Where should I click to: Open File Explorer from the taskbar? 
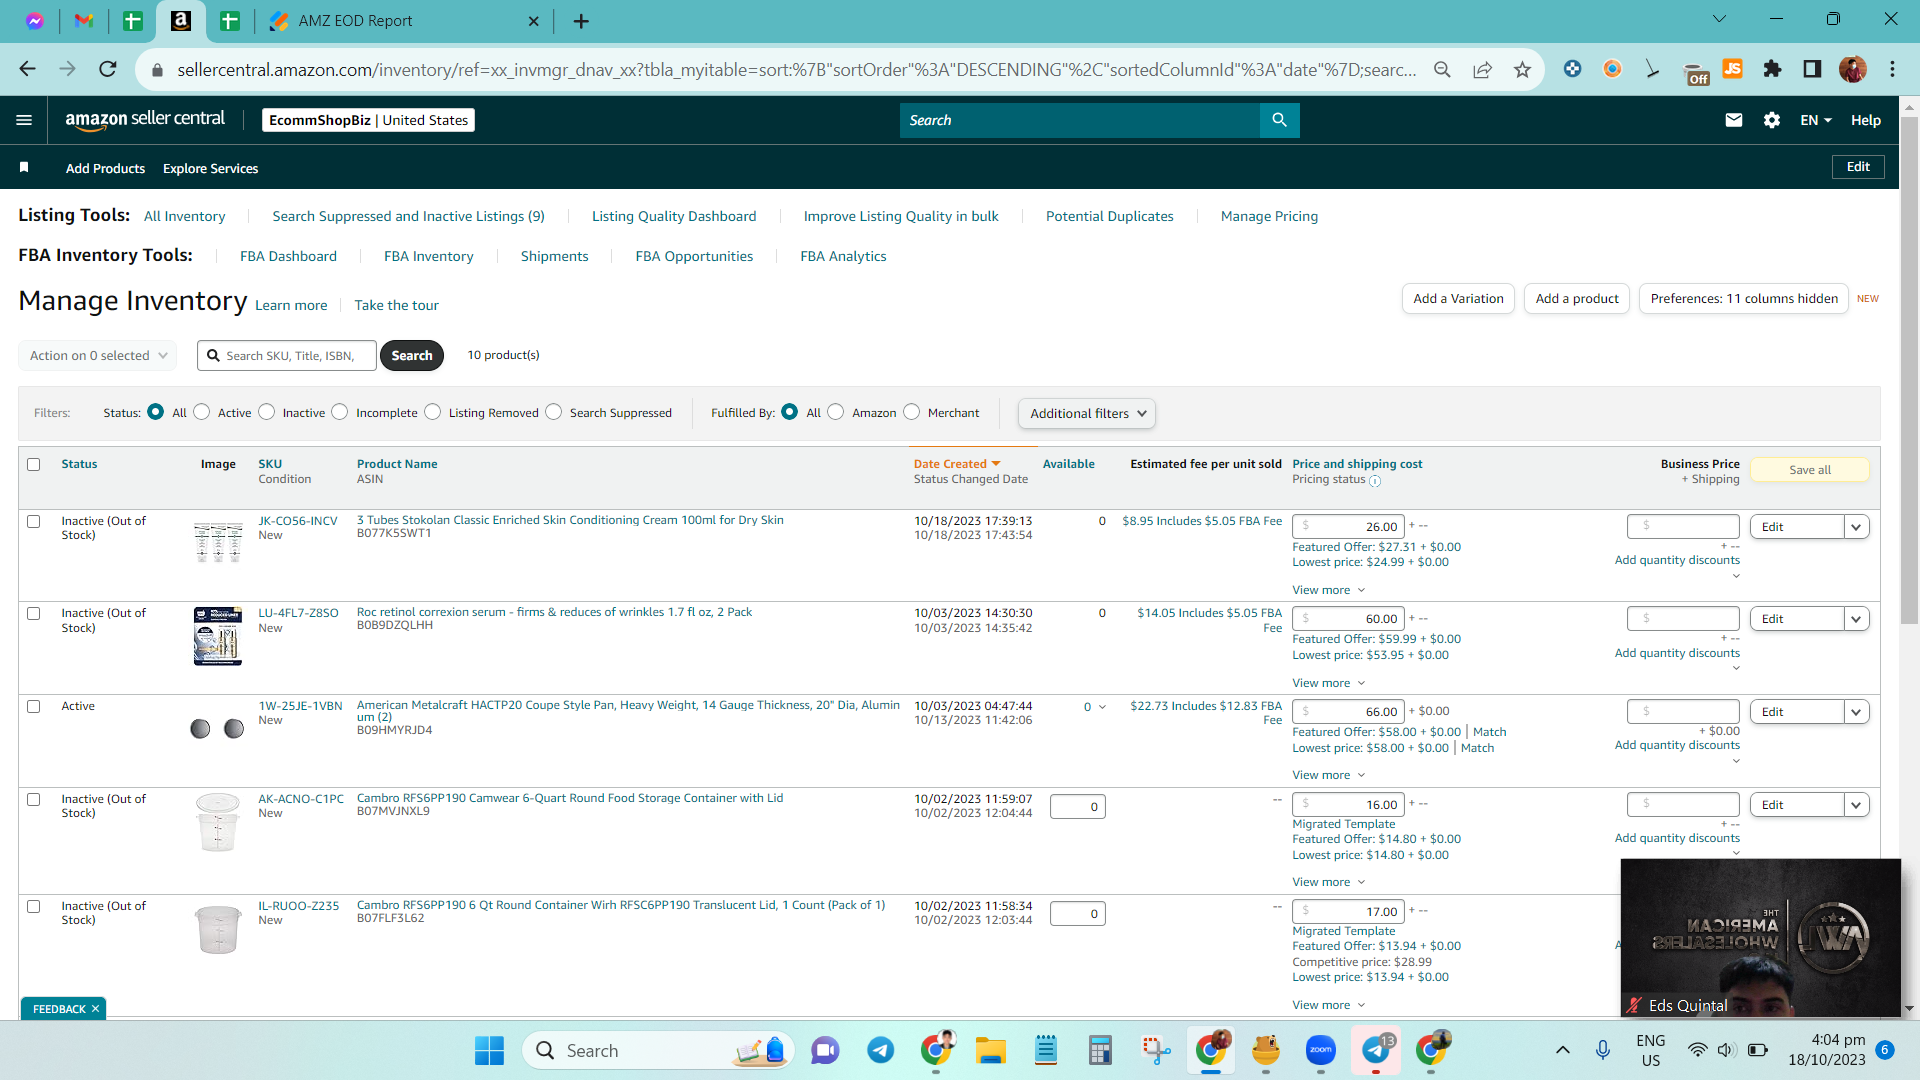990,1050
